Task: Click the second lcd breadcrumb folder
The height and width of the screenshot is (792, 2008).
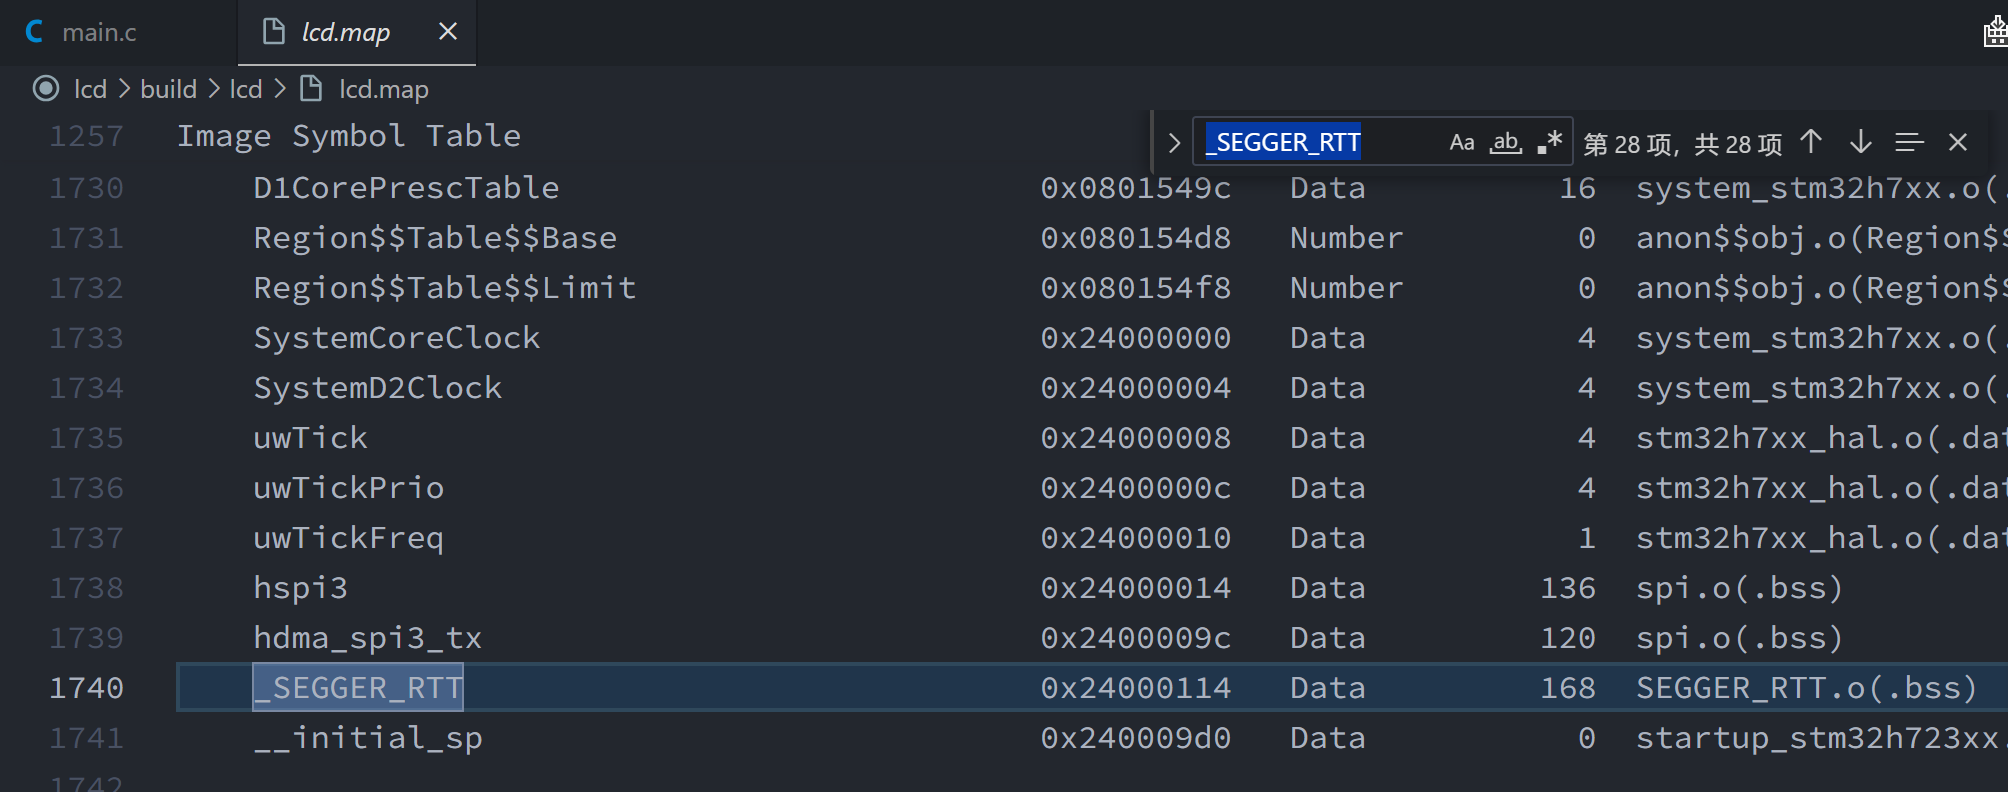Action: coord(246,89)
